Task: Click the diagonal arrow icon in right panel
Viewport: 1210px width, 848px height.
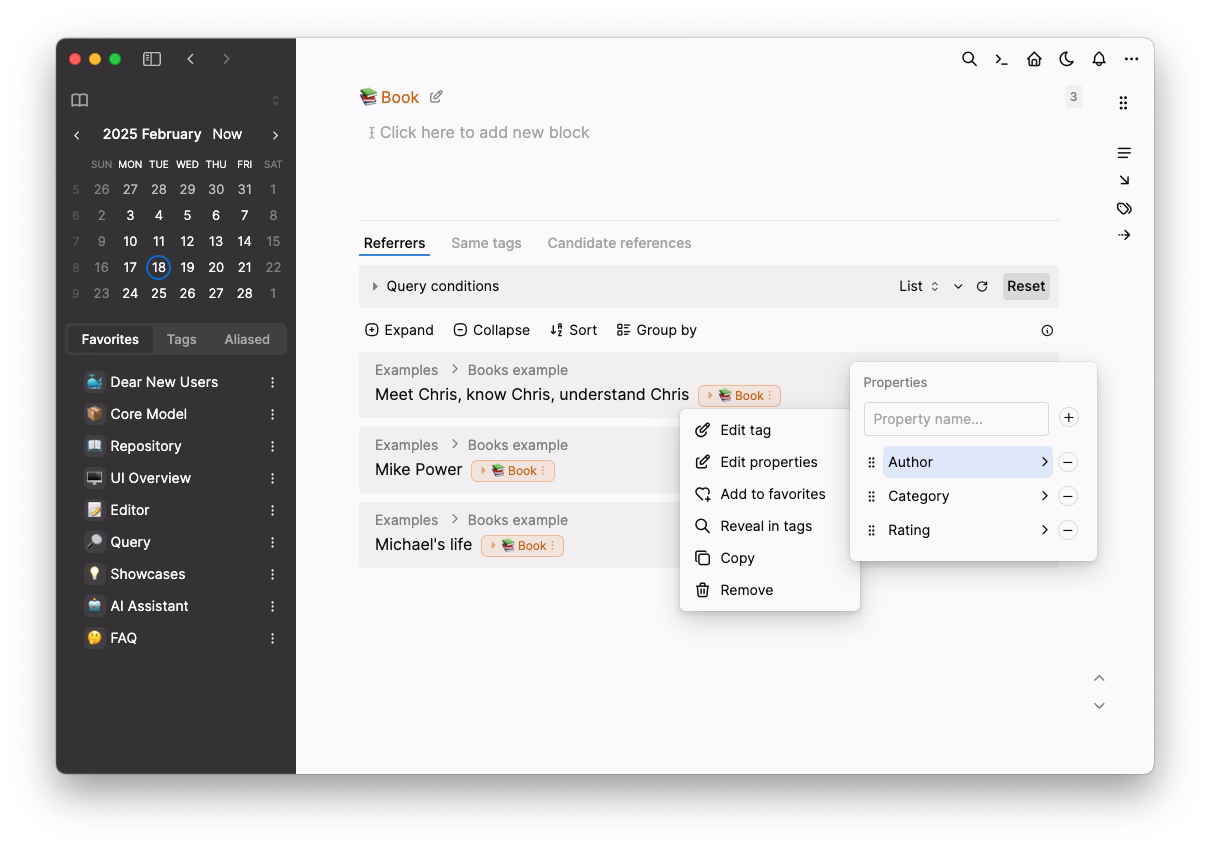Action: 1124,180
